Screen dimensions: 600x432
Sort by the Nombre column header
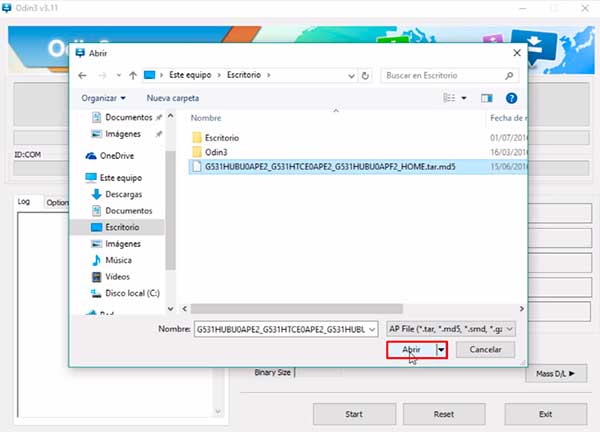pyautogui.click(x=206, y=118)
